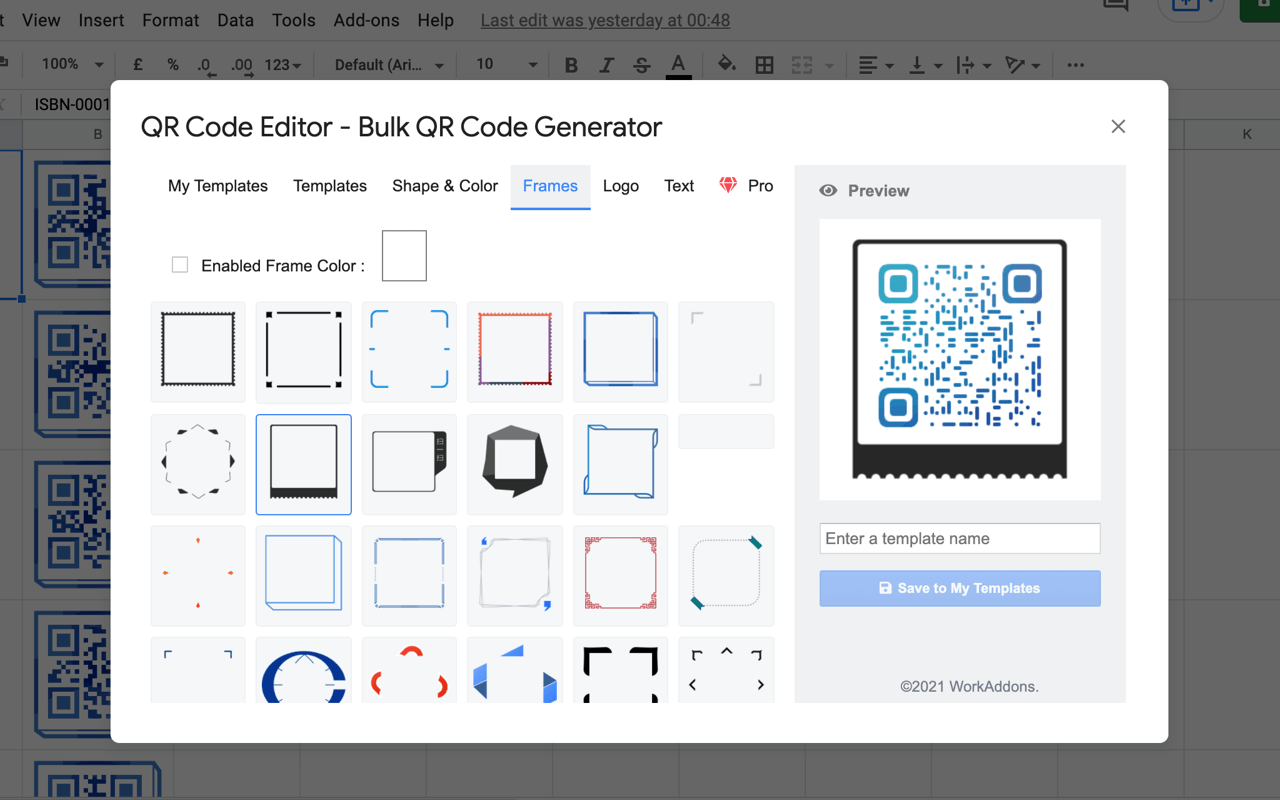Select the fill color tool

click(x=726, y=64)
